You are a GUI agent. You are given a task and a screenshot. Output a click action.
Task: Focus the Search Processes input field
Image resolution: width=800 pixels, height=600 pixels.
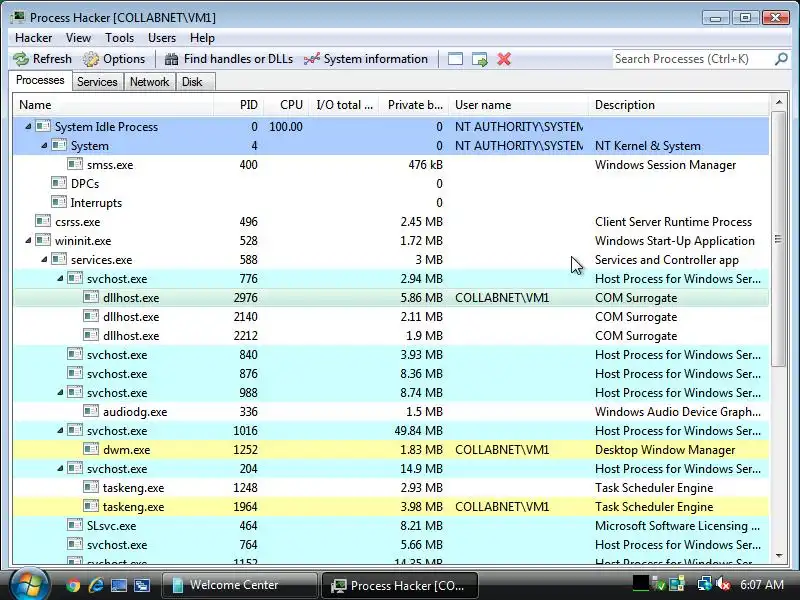693,59
